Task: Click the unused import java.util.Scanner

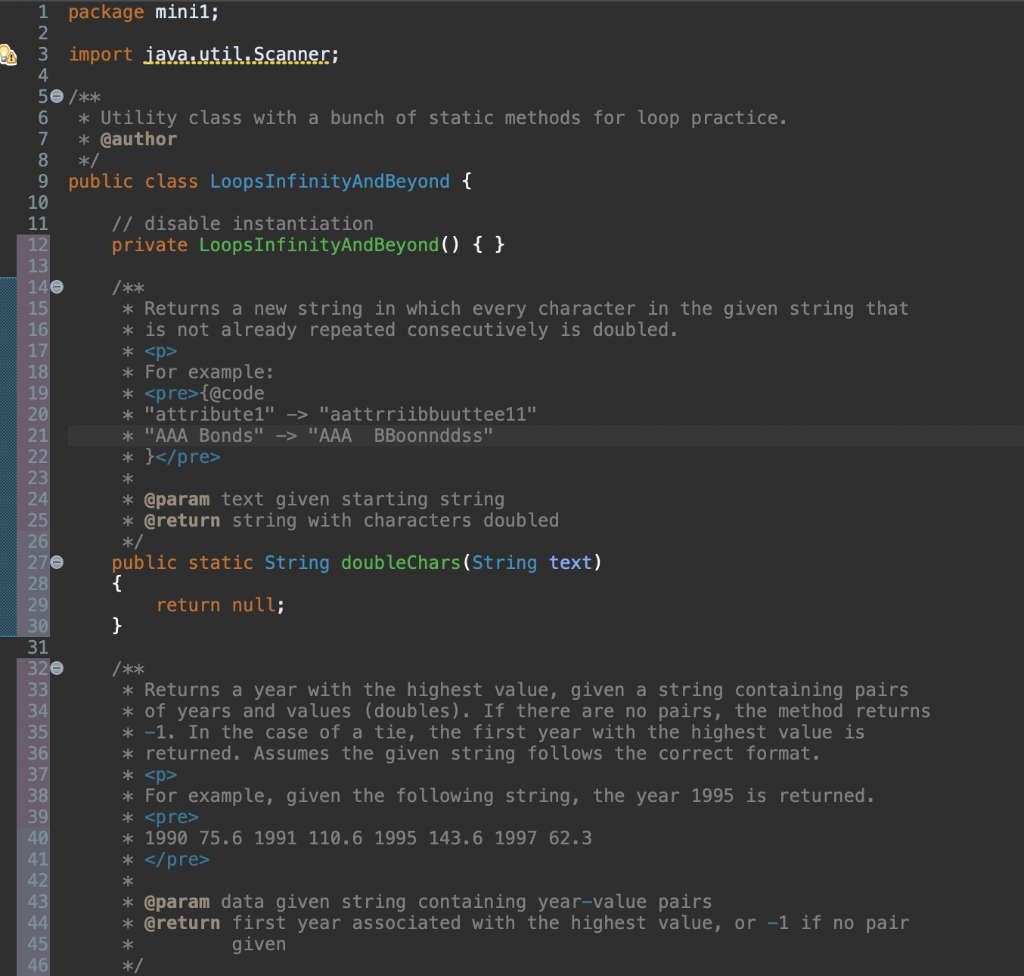Action: (237, 54)
